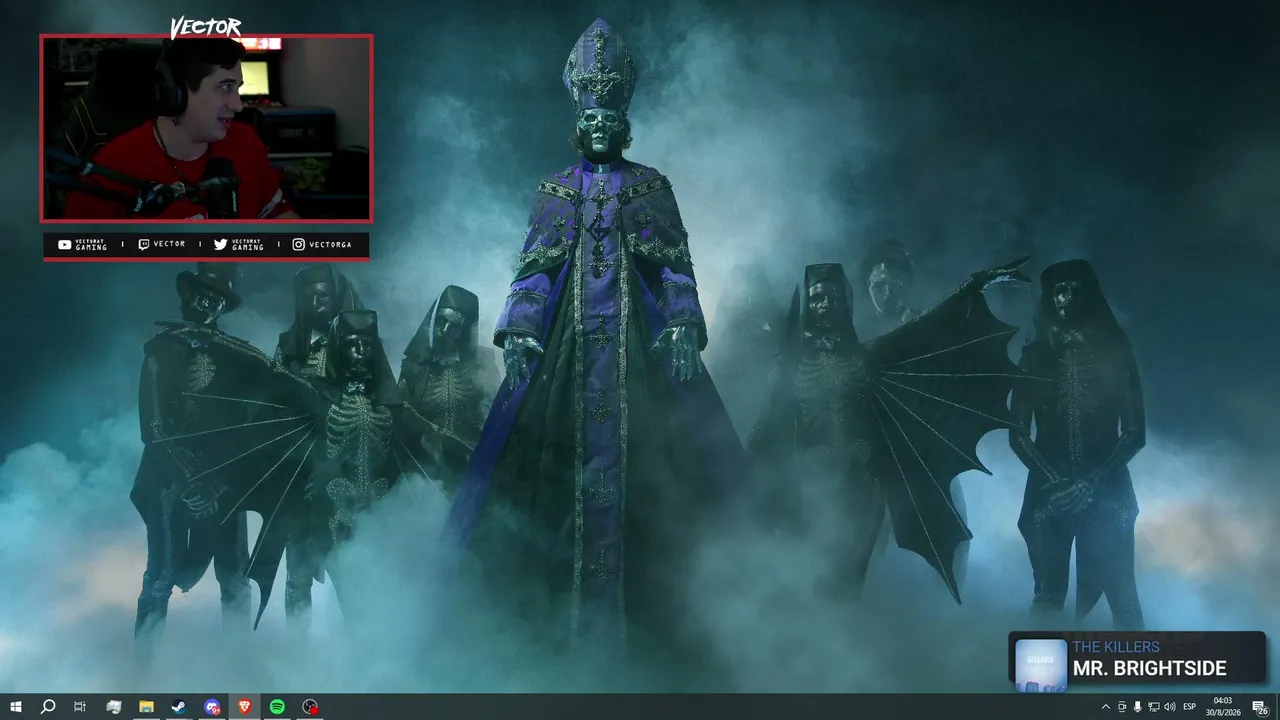Switch to Brave browser in taskbar
This screenshot has width=1280, height=720.
pyautogui.click(x=245, y=707)
